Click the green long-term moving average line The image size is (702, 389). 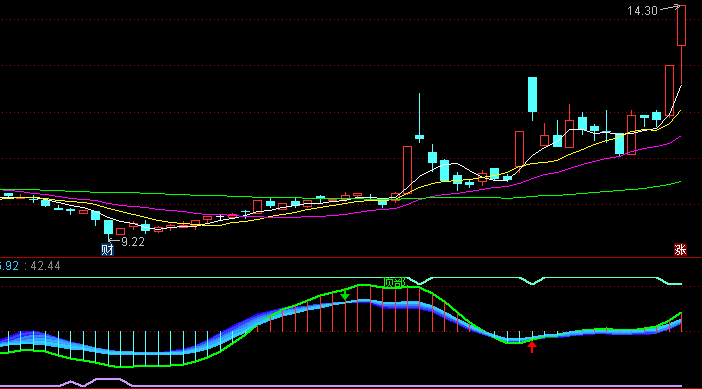pyautogui.click(x=582, y=192)
